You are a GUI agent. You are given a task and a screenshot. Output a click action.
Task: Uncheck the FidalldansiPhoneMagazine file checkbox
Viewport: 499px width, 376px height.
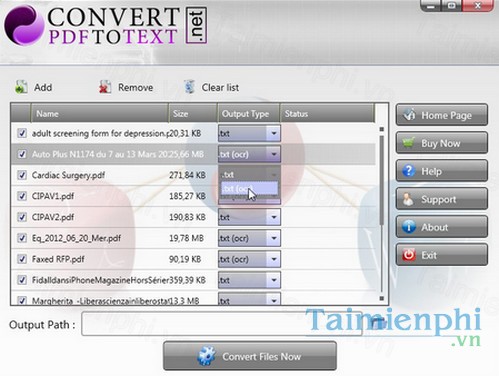click(x=22, y=280)
